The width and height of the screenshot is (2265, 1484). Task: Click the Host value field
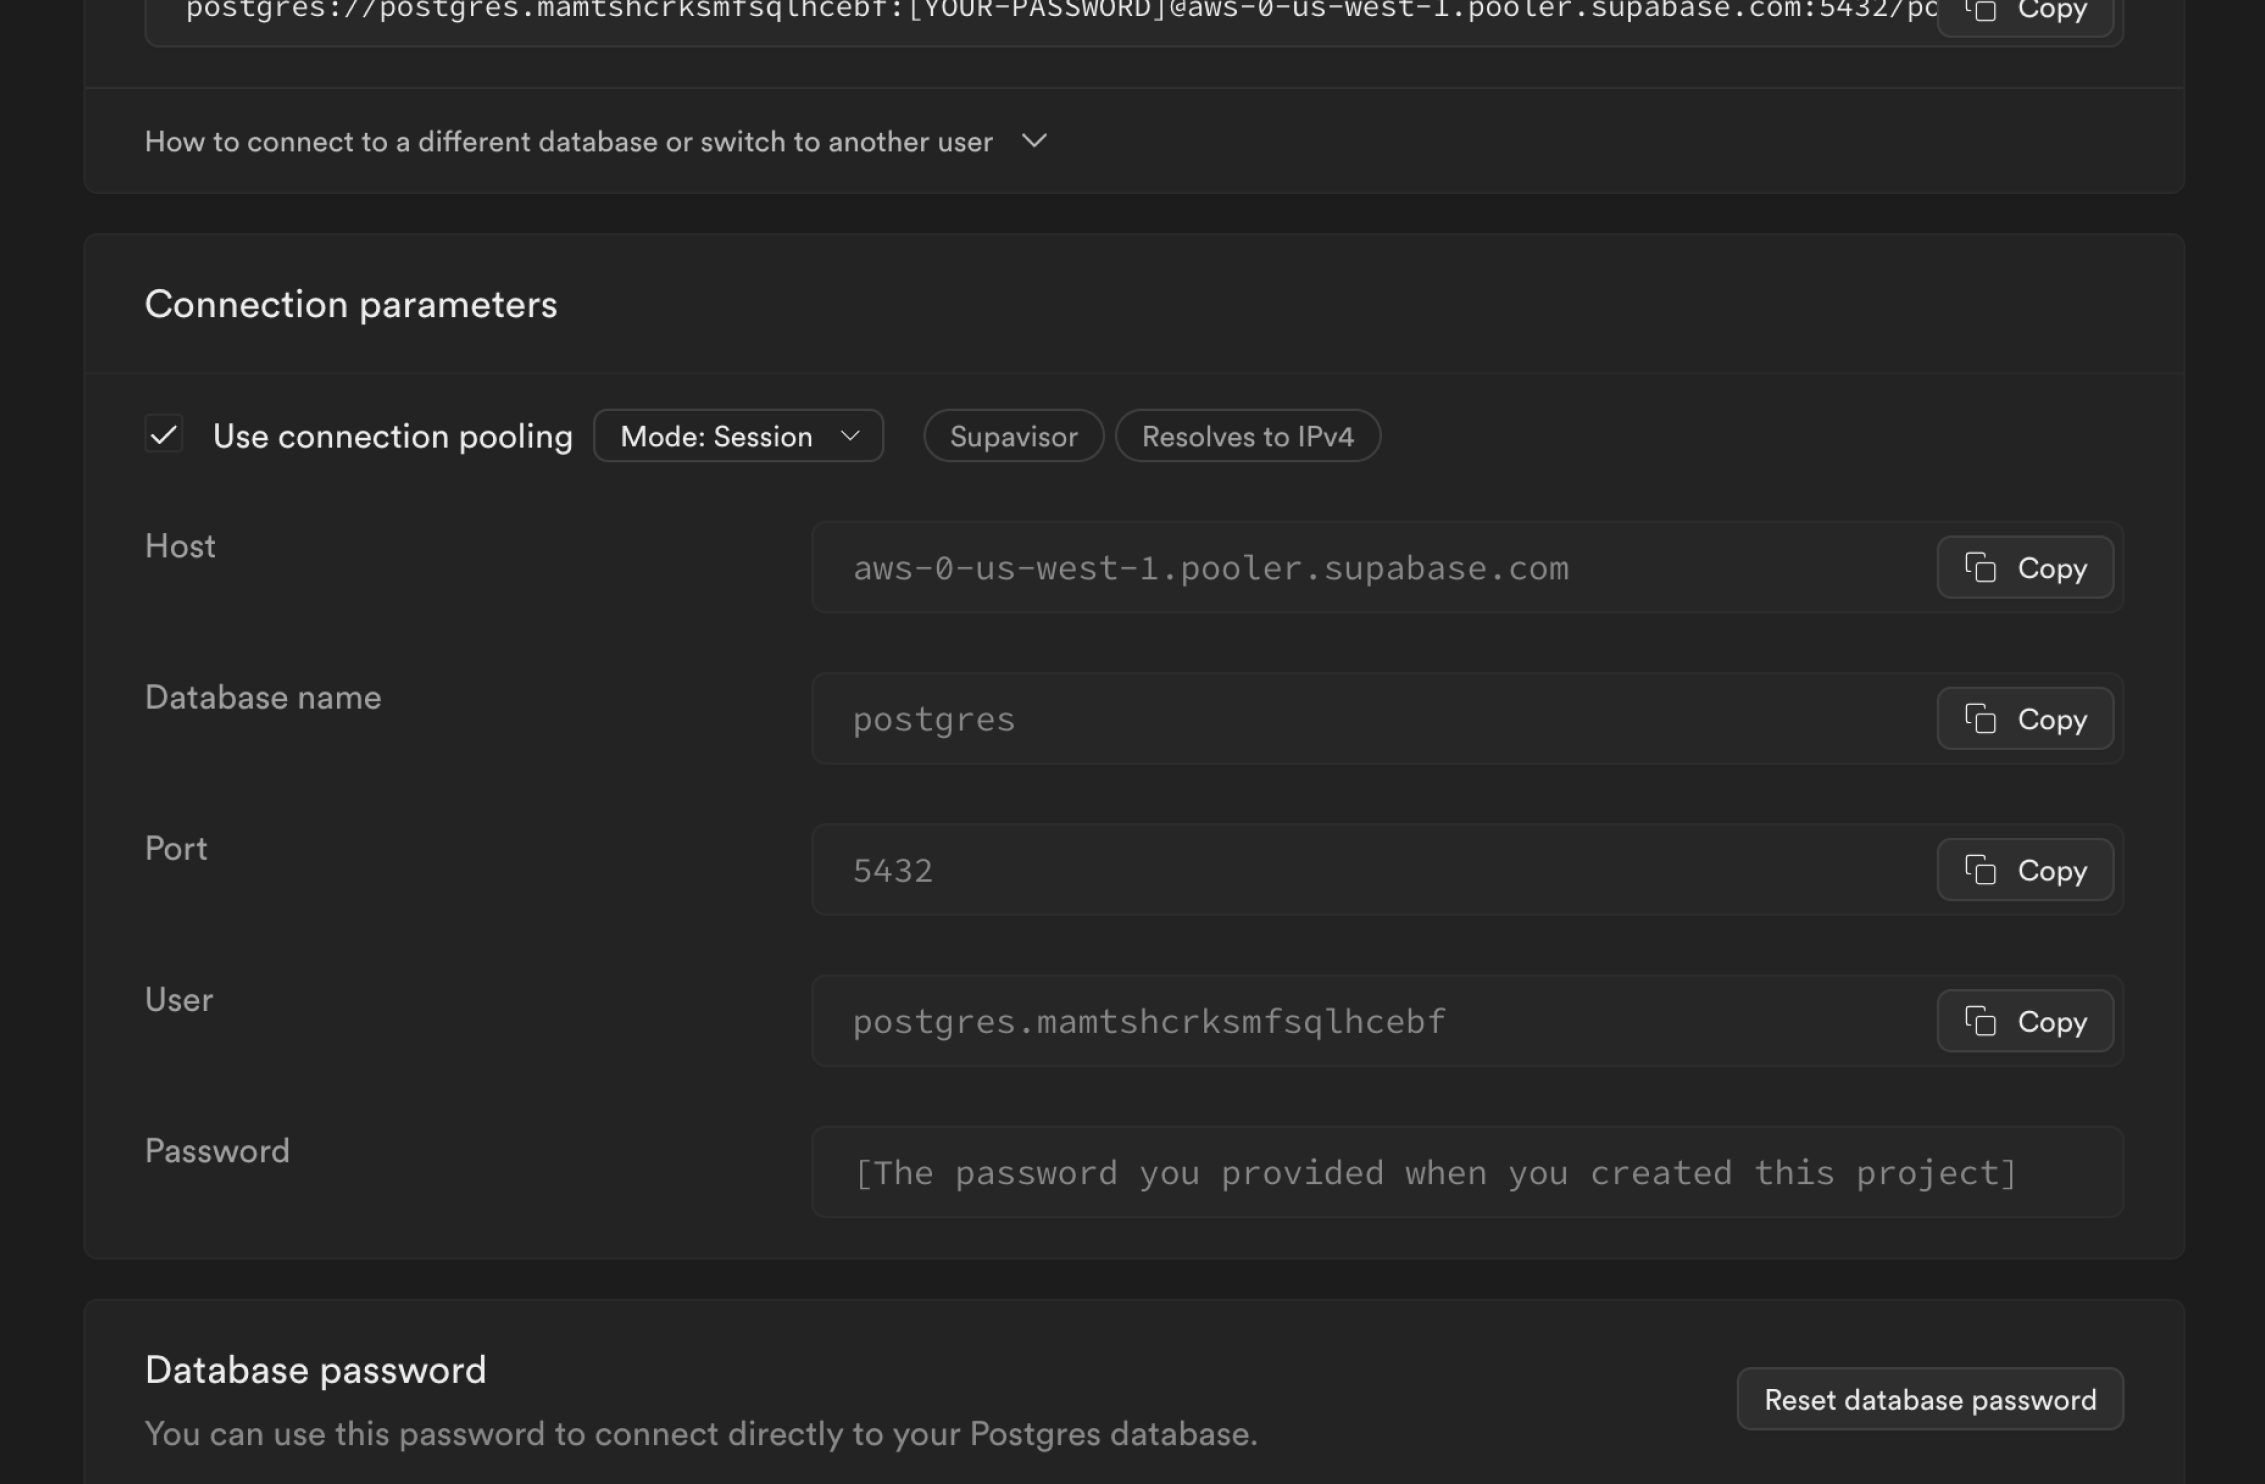coord(1467,568)
